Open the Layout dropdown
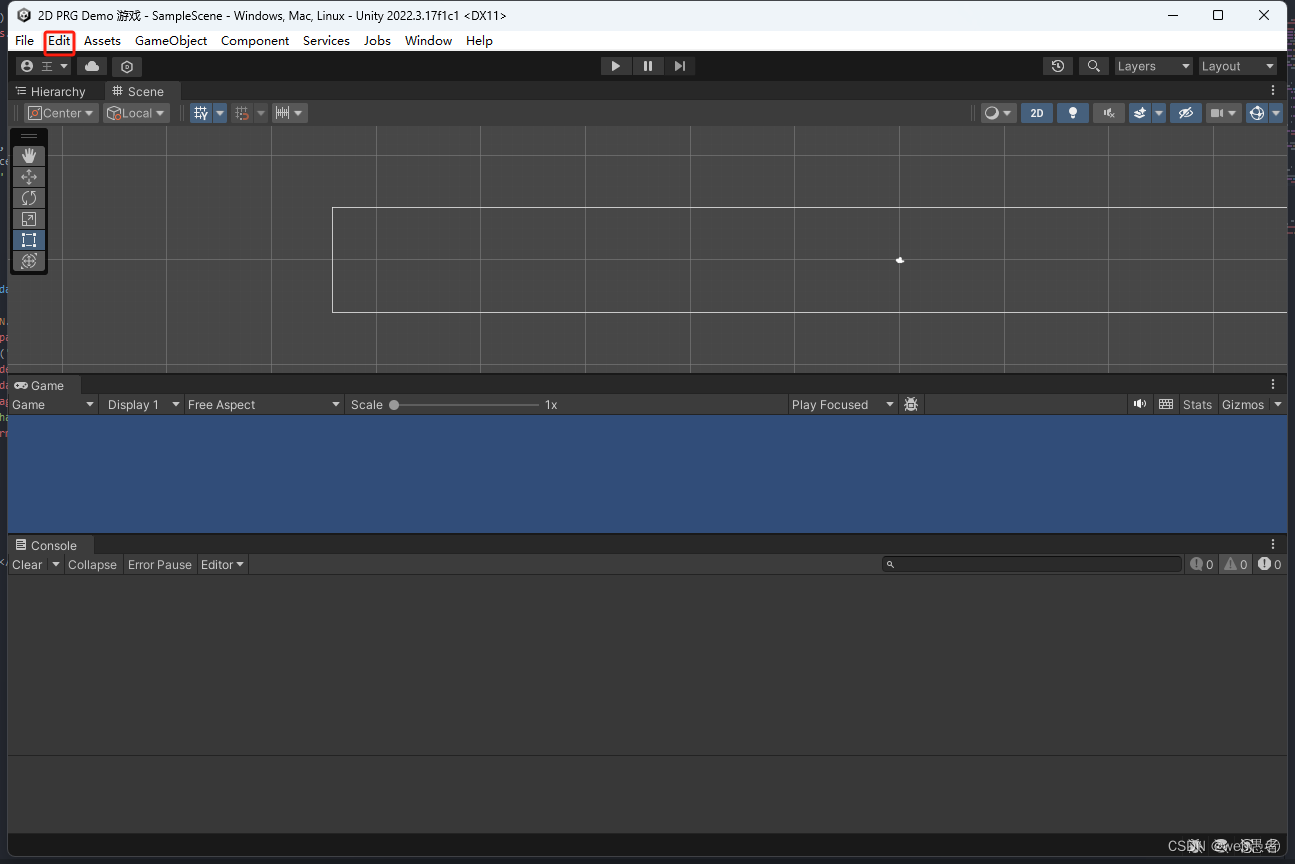 [x=1238, y=66]
